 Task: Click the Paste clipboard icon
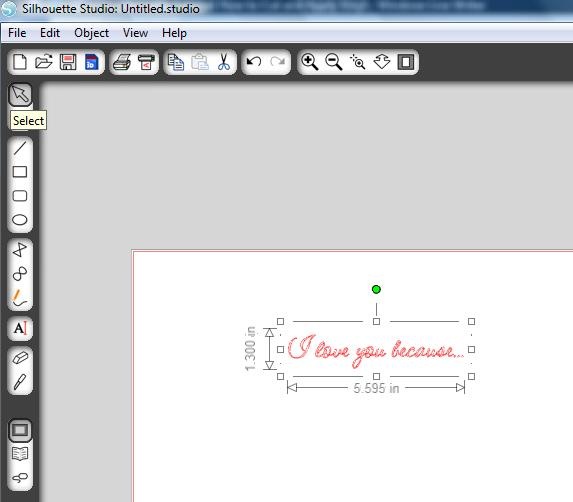200,62
